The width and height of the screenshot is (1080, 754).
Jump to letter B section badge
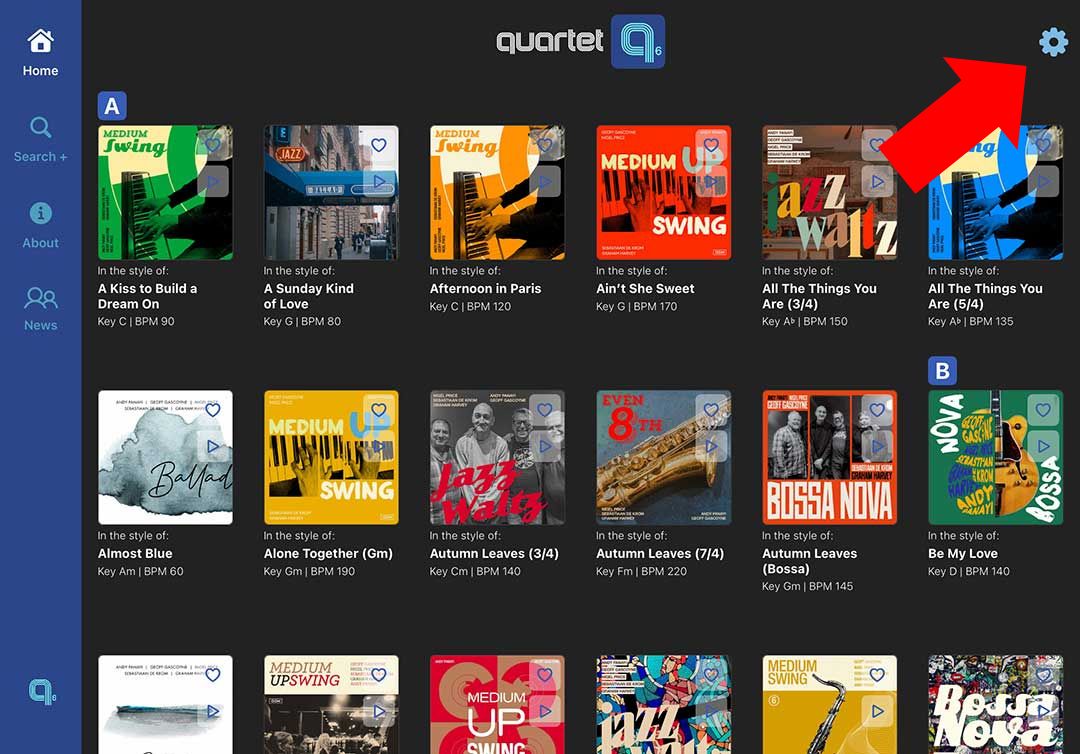click(x=942, y=370)
